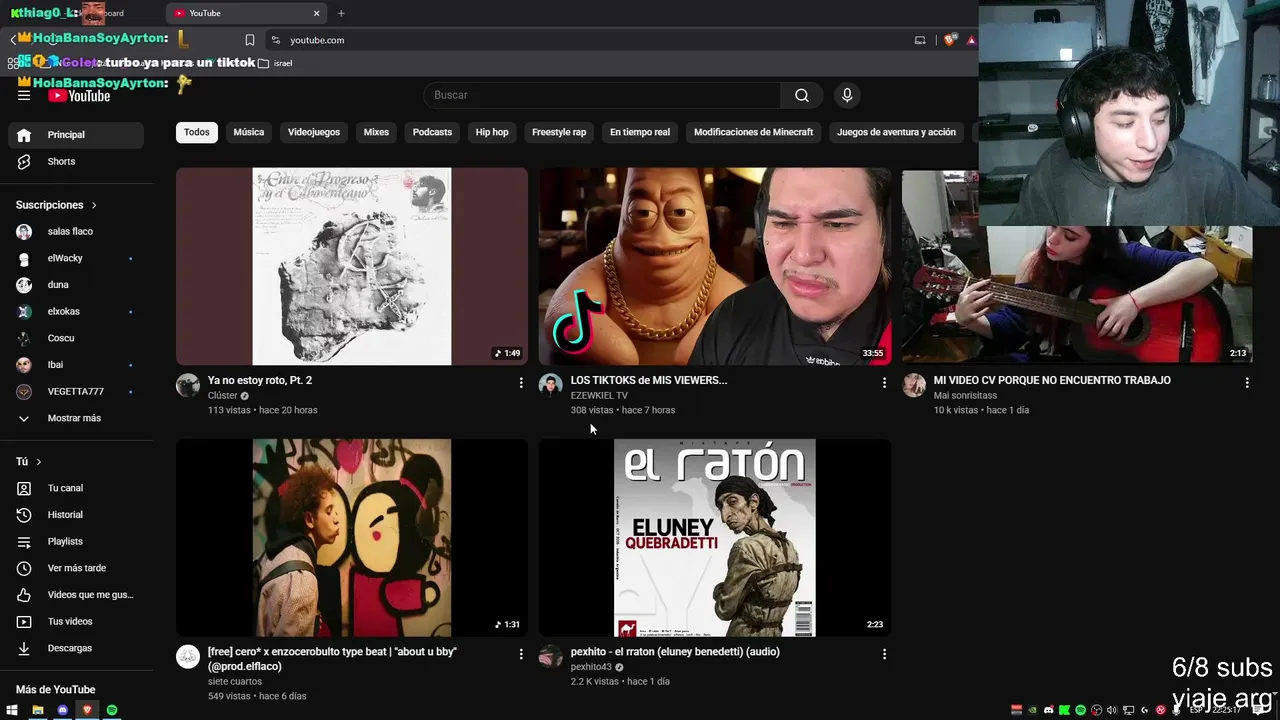Open a new browser tab
Screen dimensions: 1280x720
pyautogui.click(x=341, y=13)
